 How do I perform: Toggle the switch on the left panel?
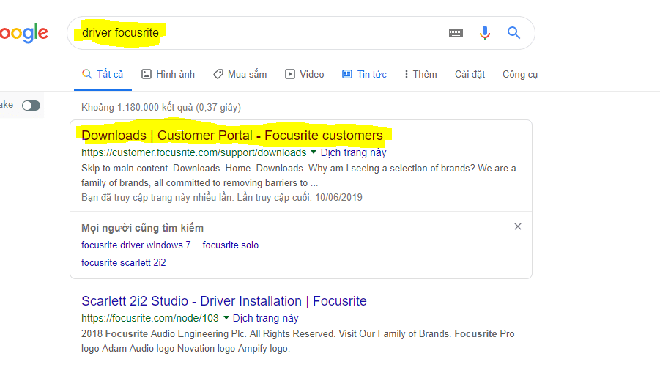31,106
